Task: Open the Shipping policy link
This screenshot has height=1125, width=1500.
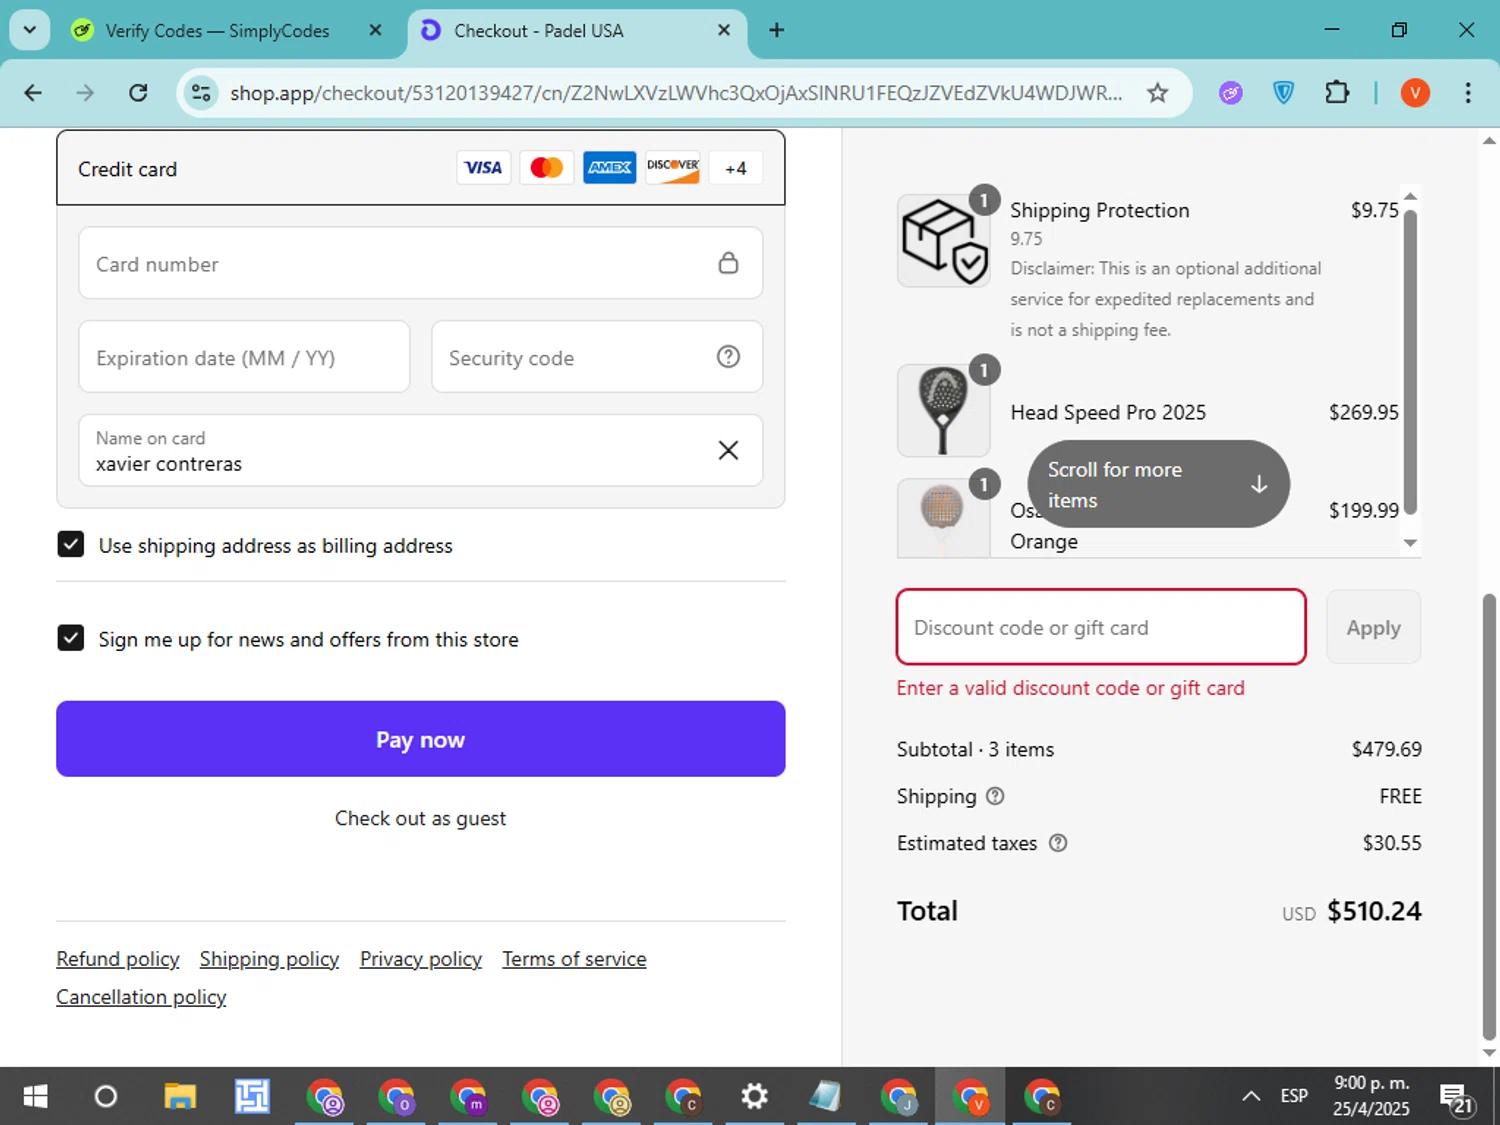Action: (x=269, y=959)
